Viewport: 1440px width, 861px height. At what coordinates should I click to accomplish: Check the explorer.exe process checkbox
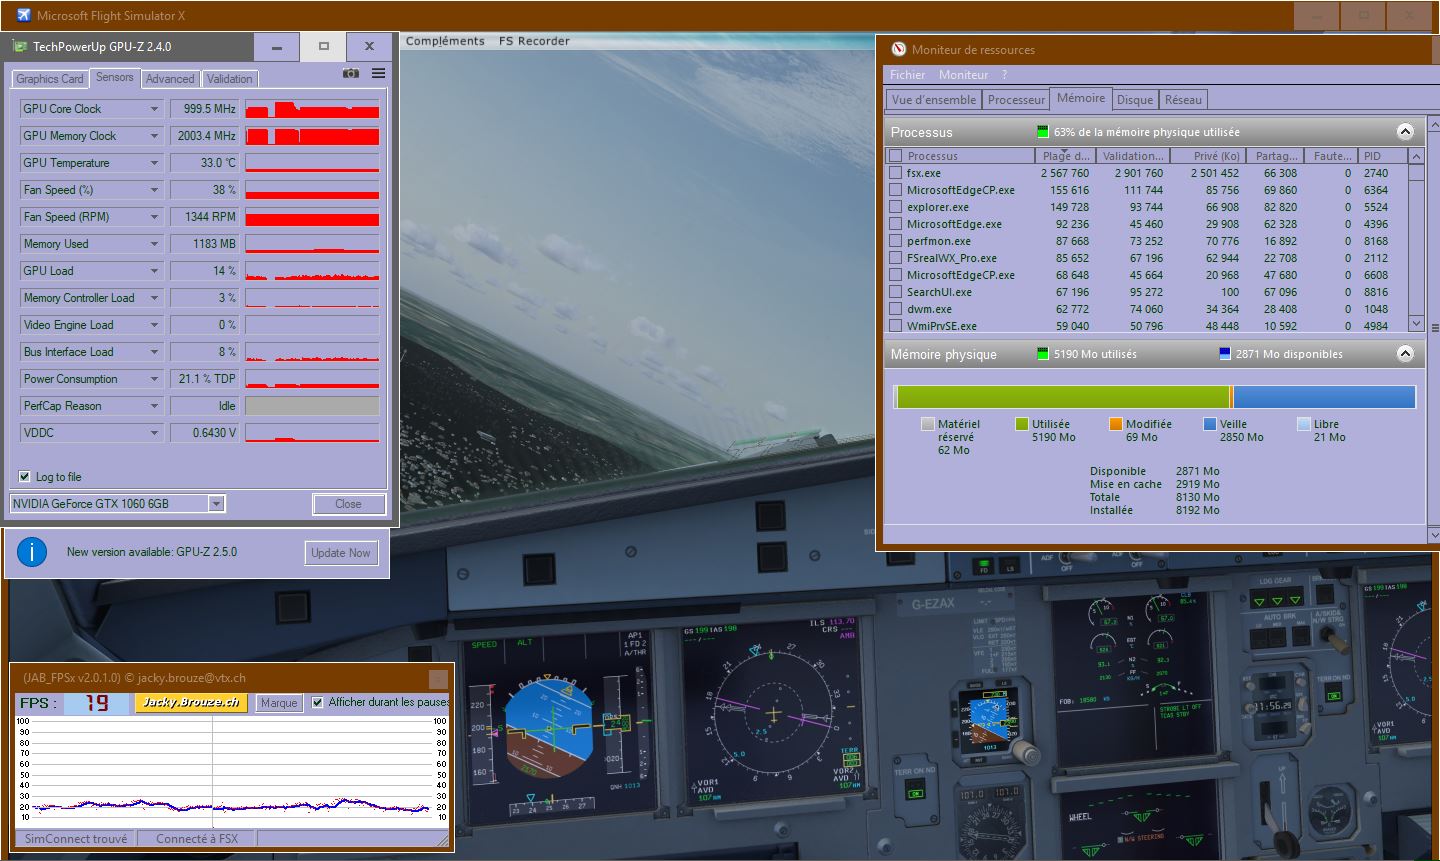(896, 207)
